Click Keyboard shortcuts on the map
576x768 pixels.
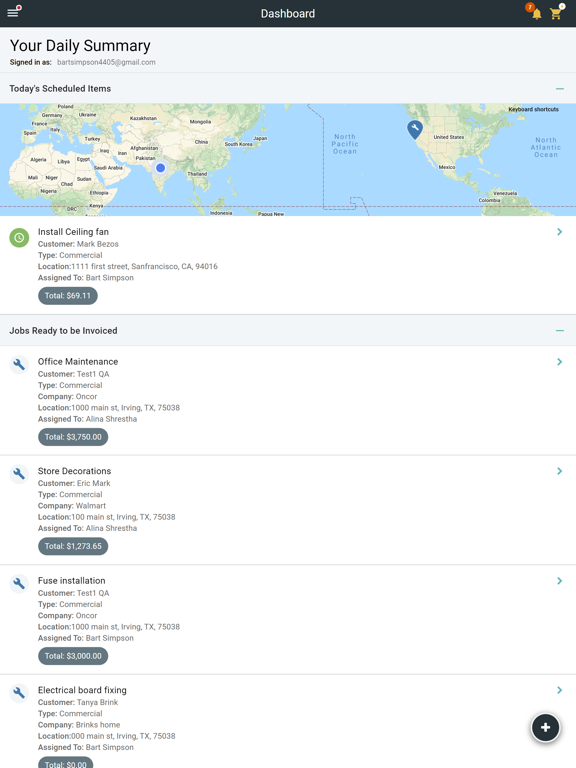click(533, 109)
